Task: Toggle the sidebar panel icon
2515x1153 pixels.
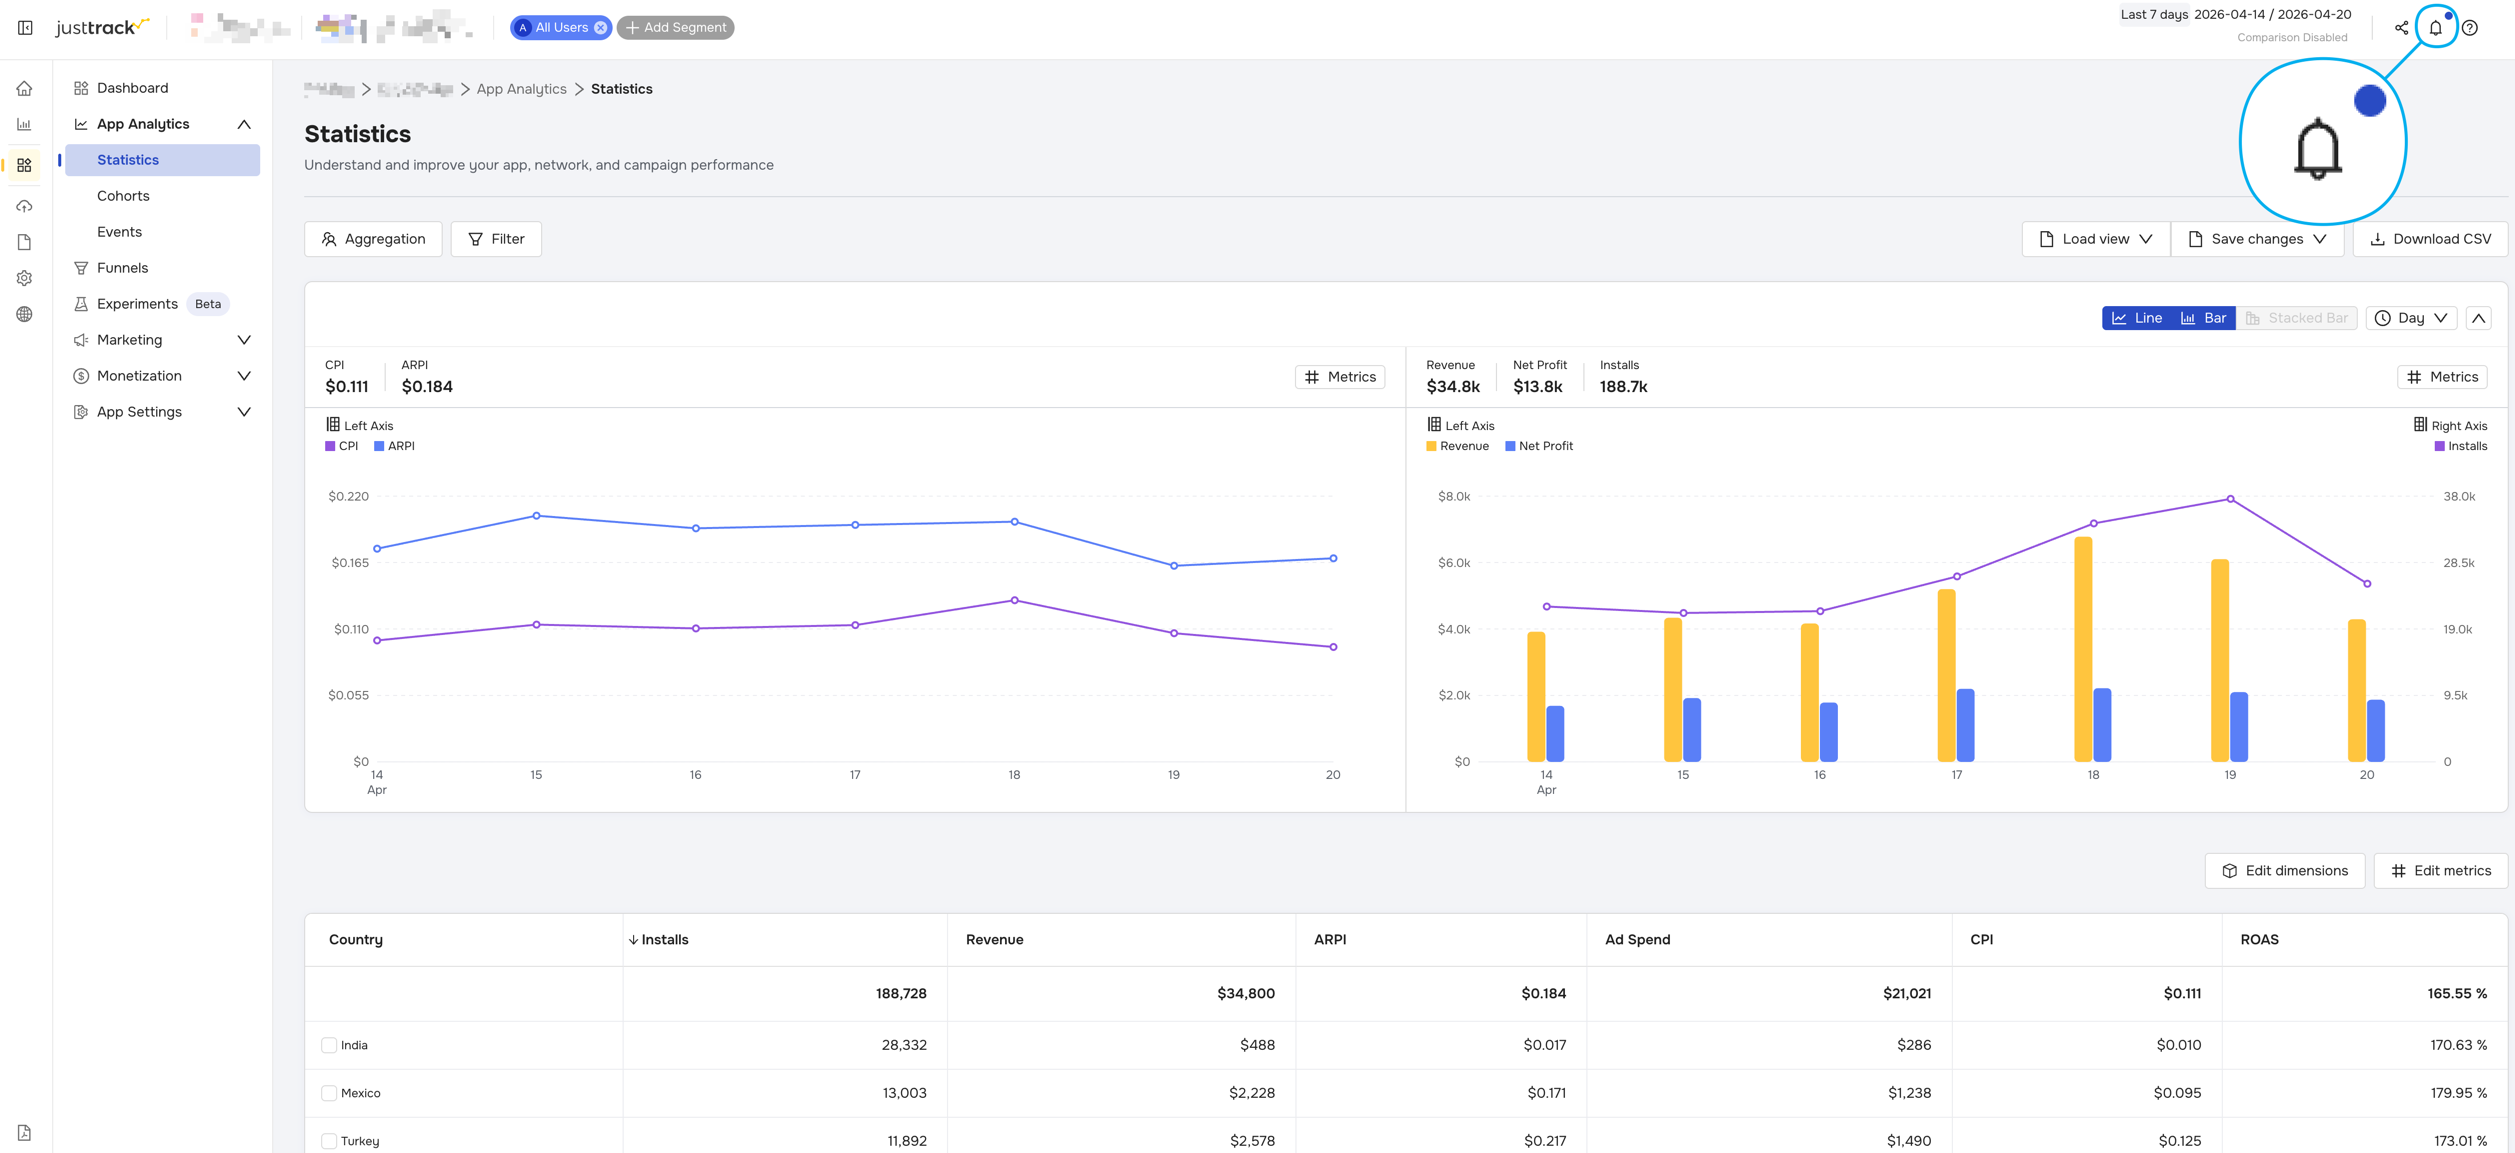Action: 25,28
